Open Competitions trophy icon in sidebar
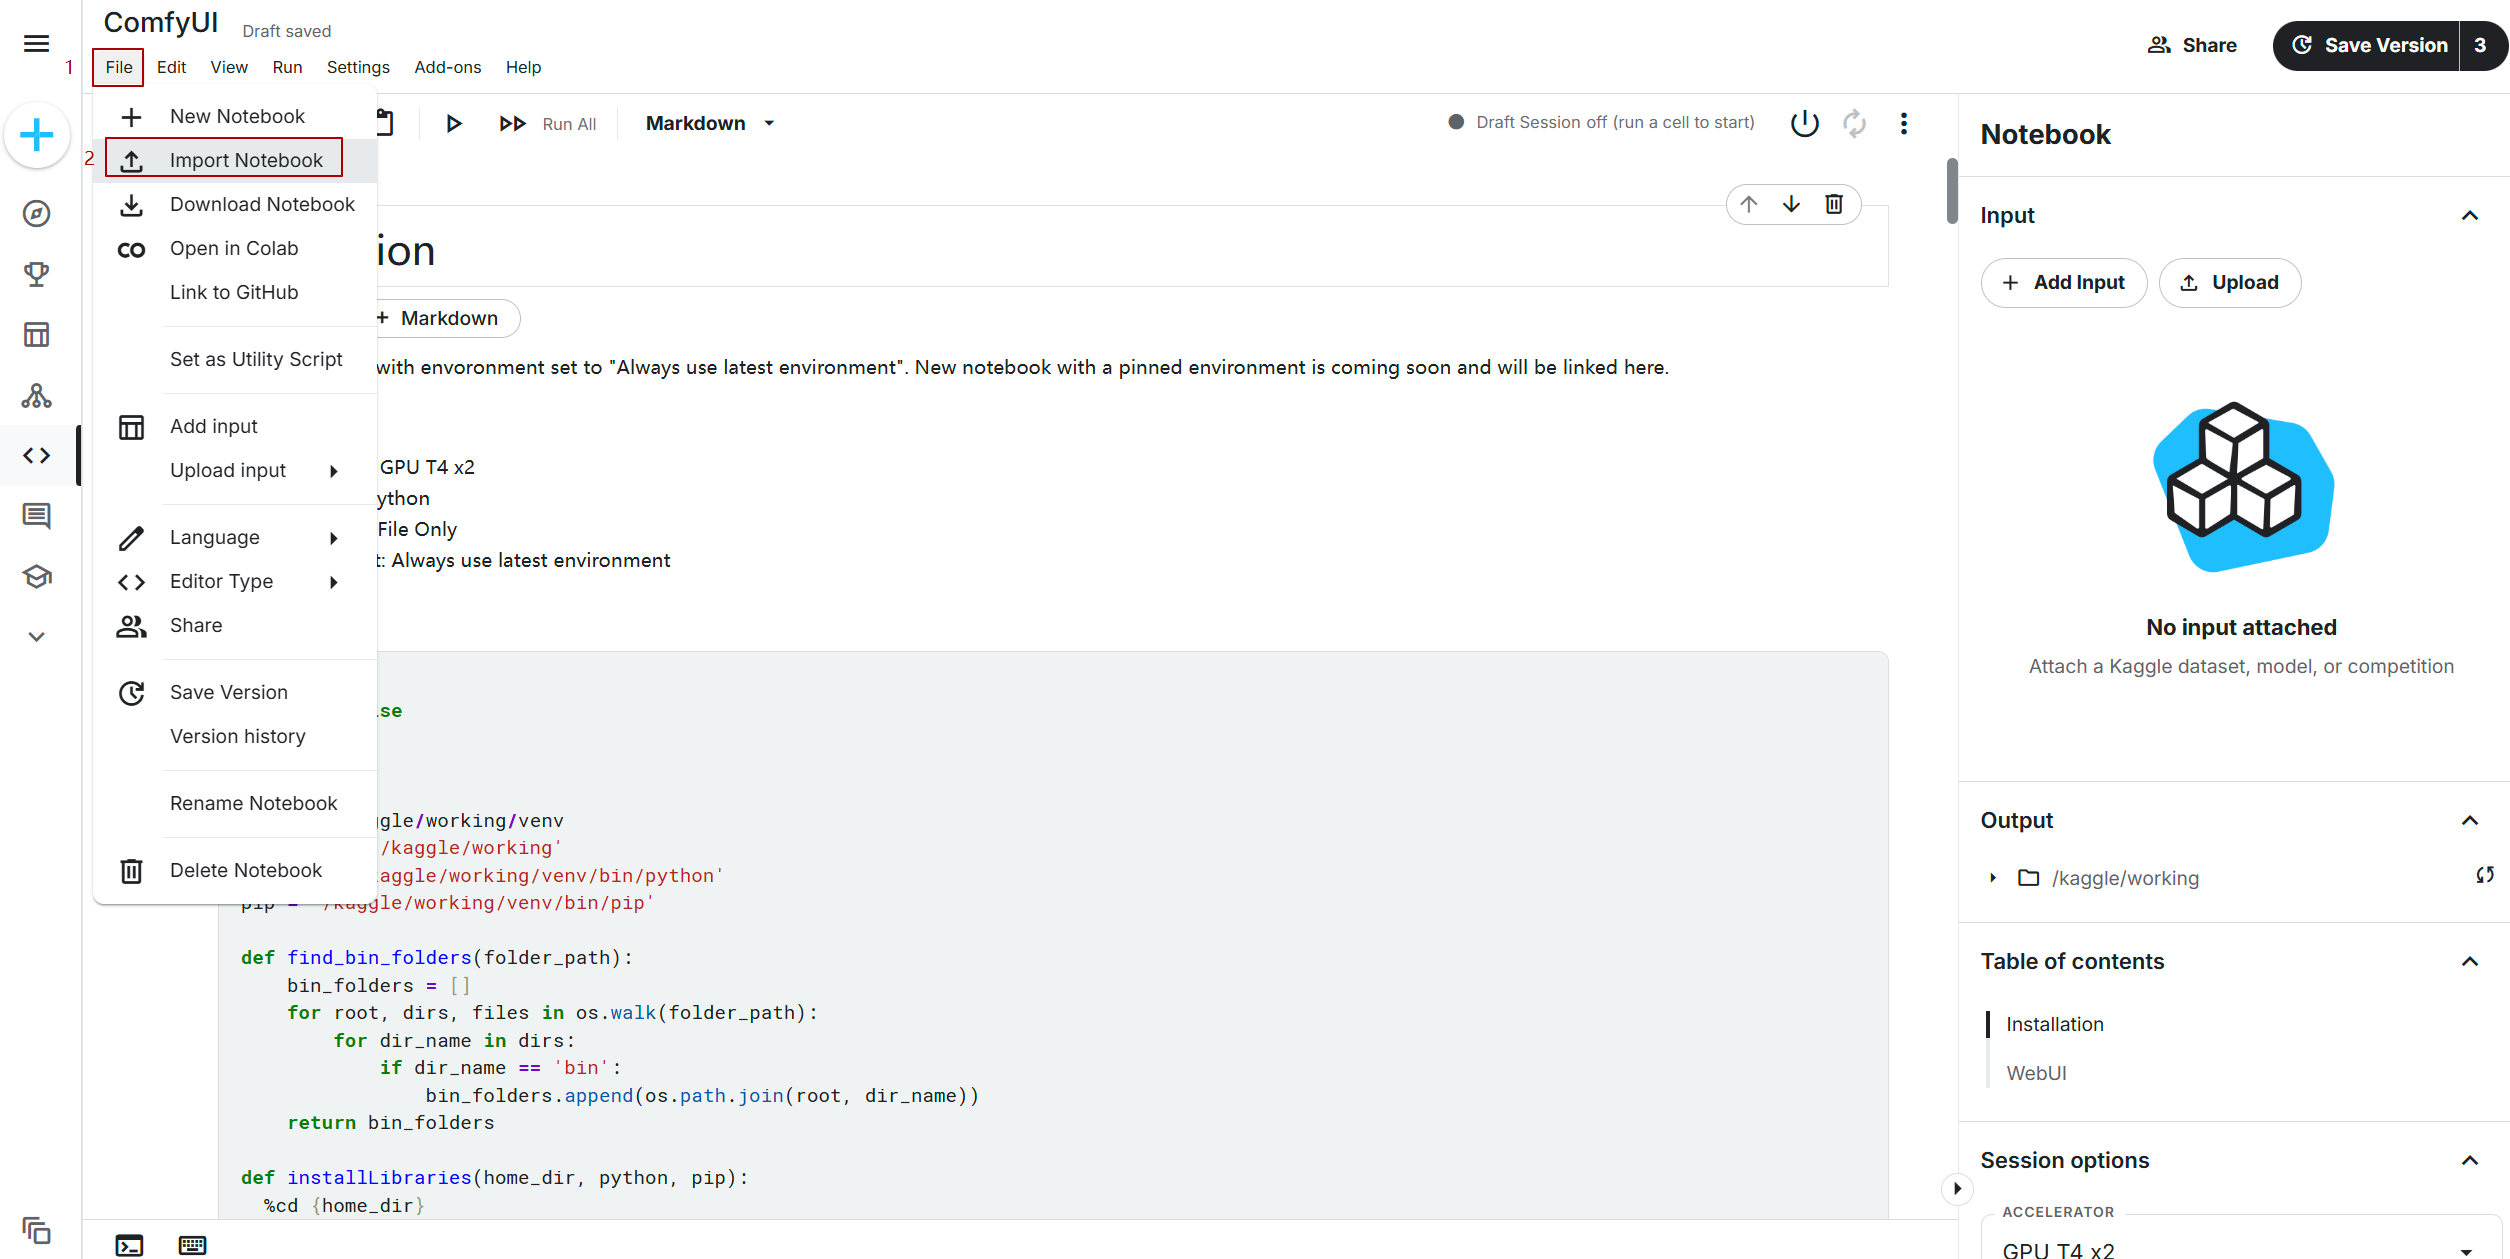Image resolution: width=2510 pixels, height=1259 pixels. tap(37, 274)
